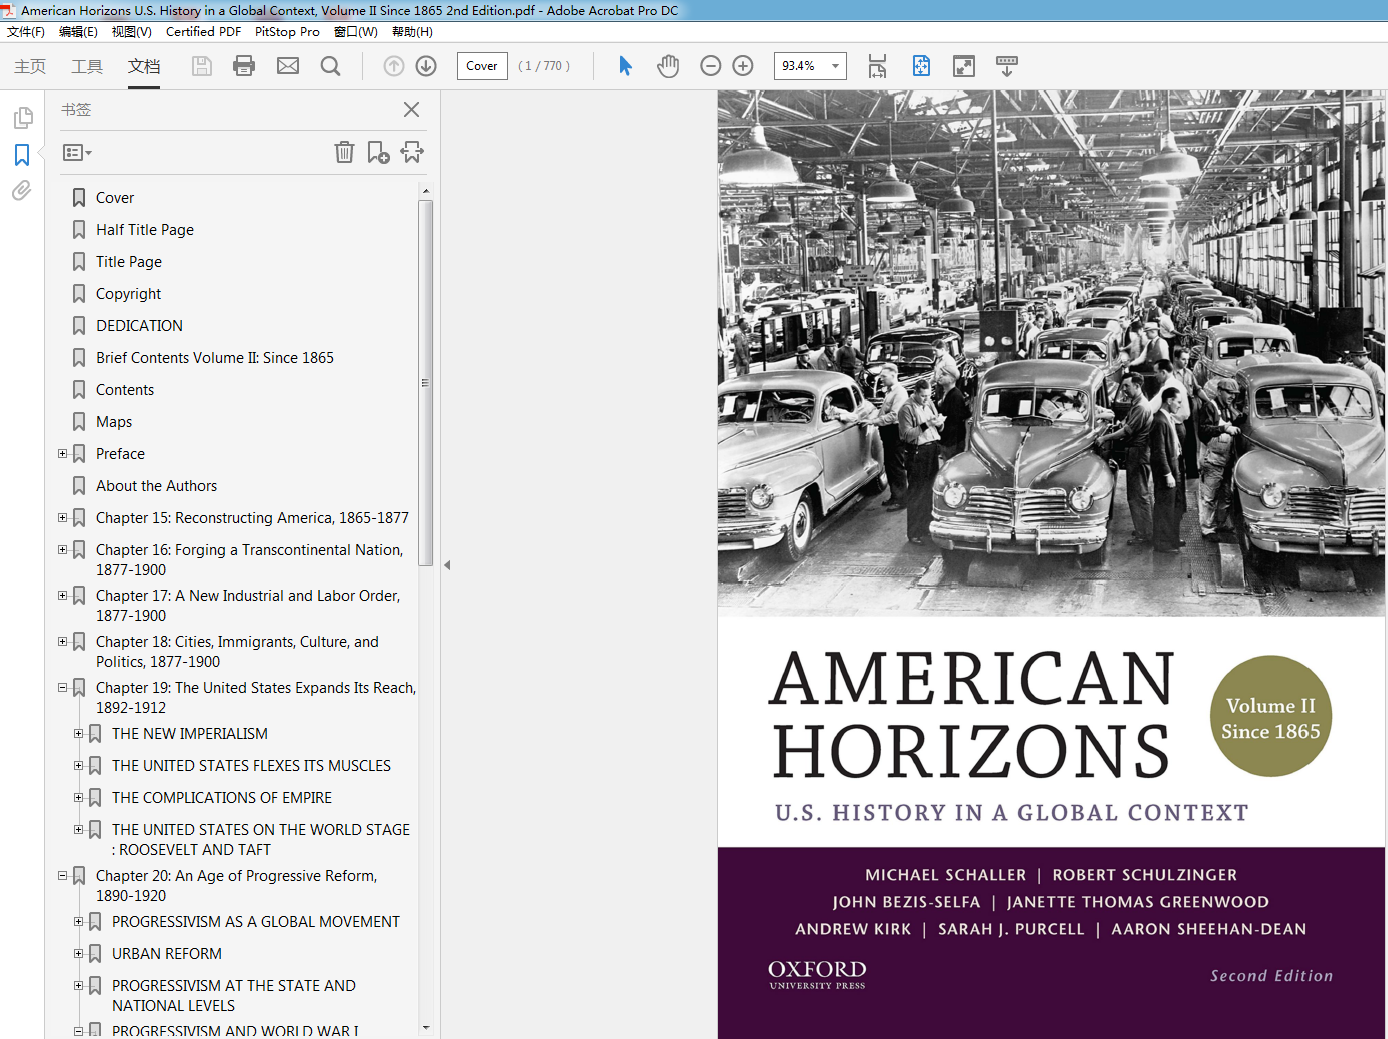The image size is (1388, 1039).
Task: Click the bookmarks scrollbar down arrow
Action: coord(426,1027)
